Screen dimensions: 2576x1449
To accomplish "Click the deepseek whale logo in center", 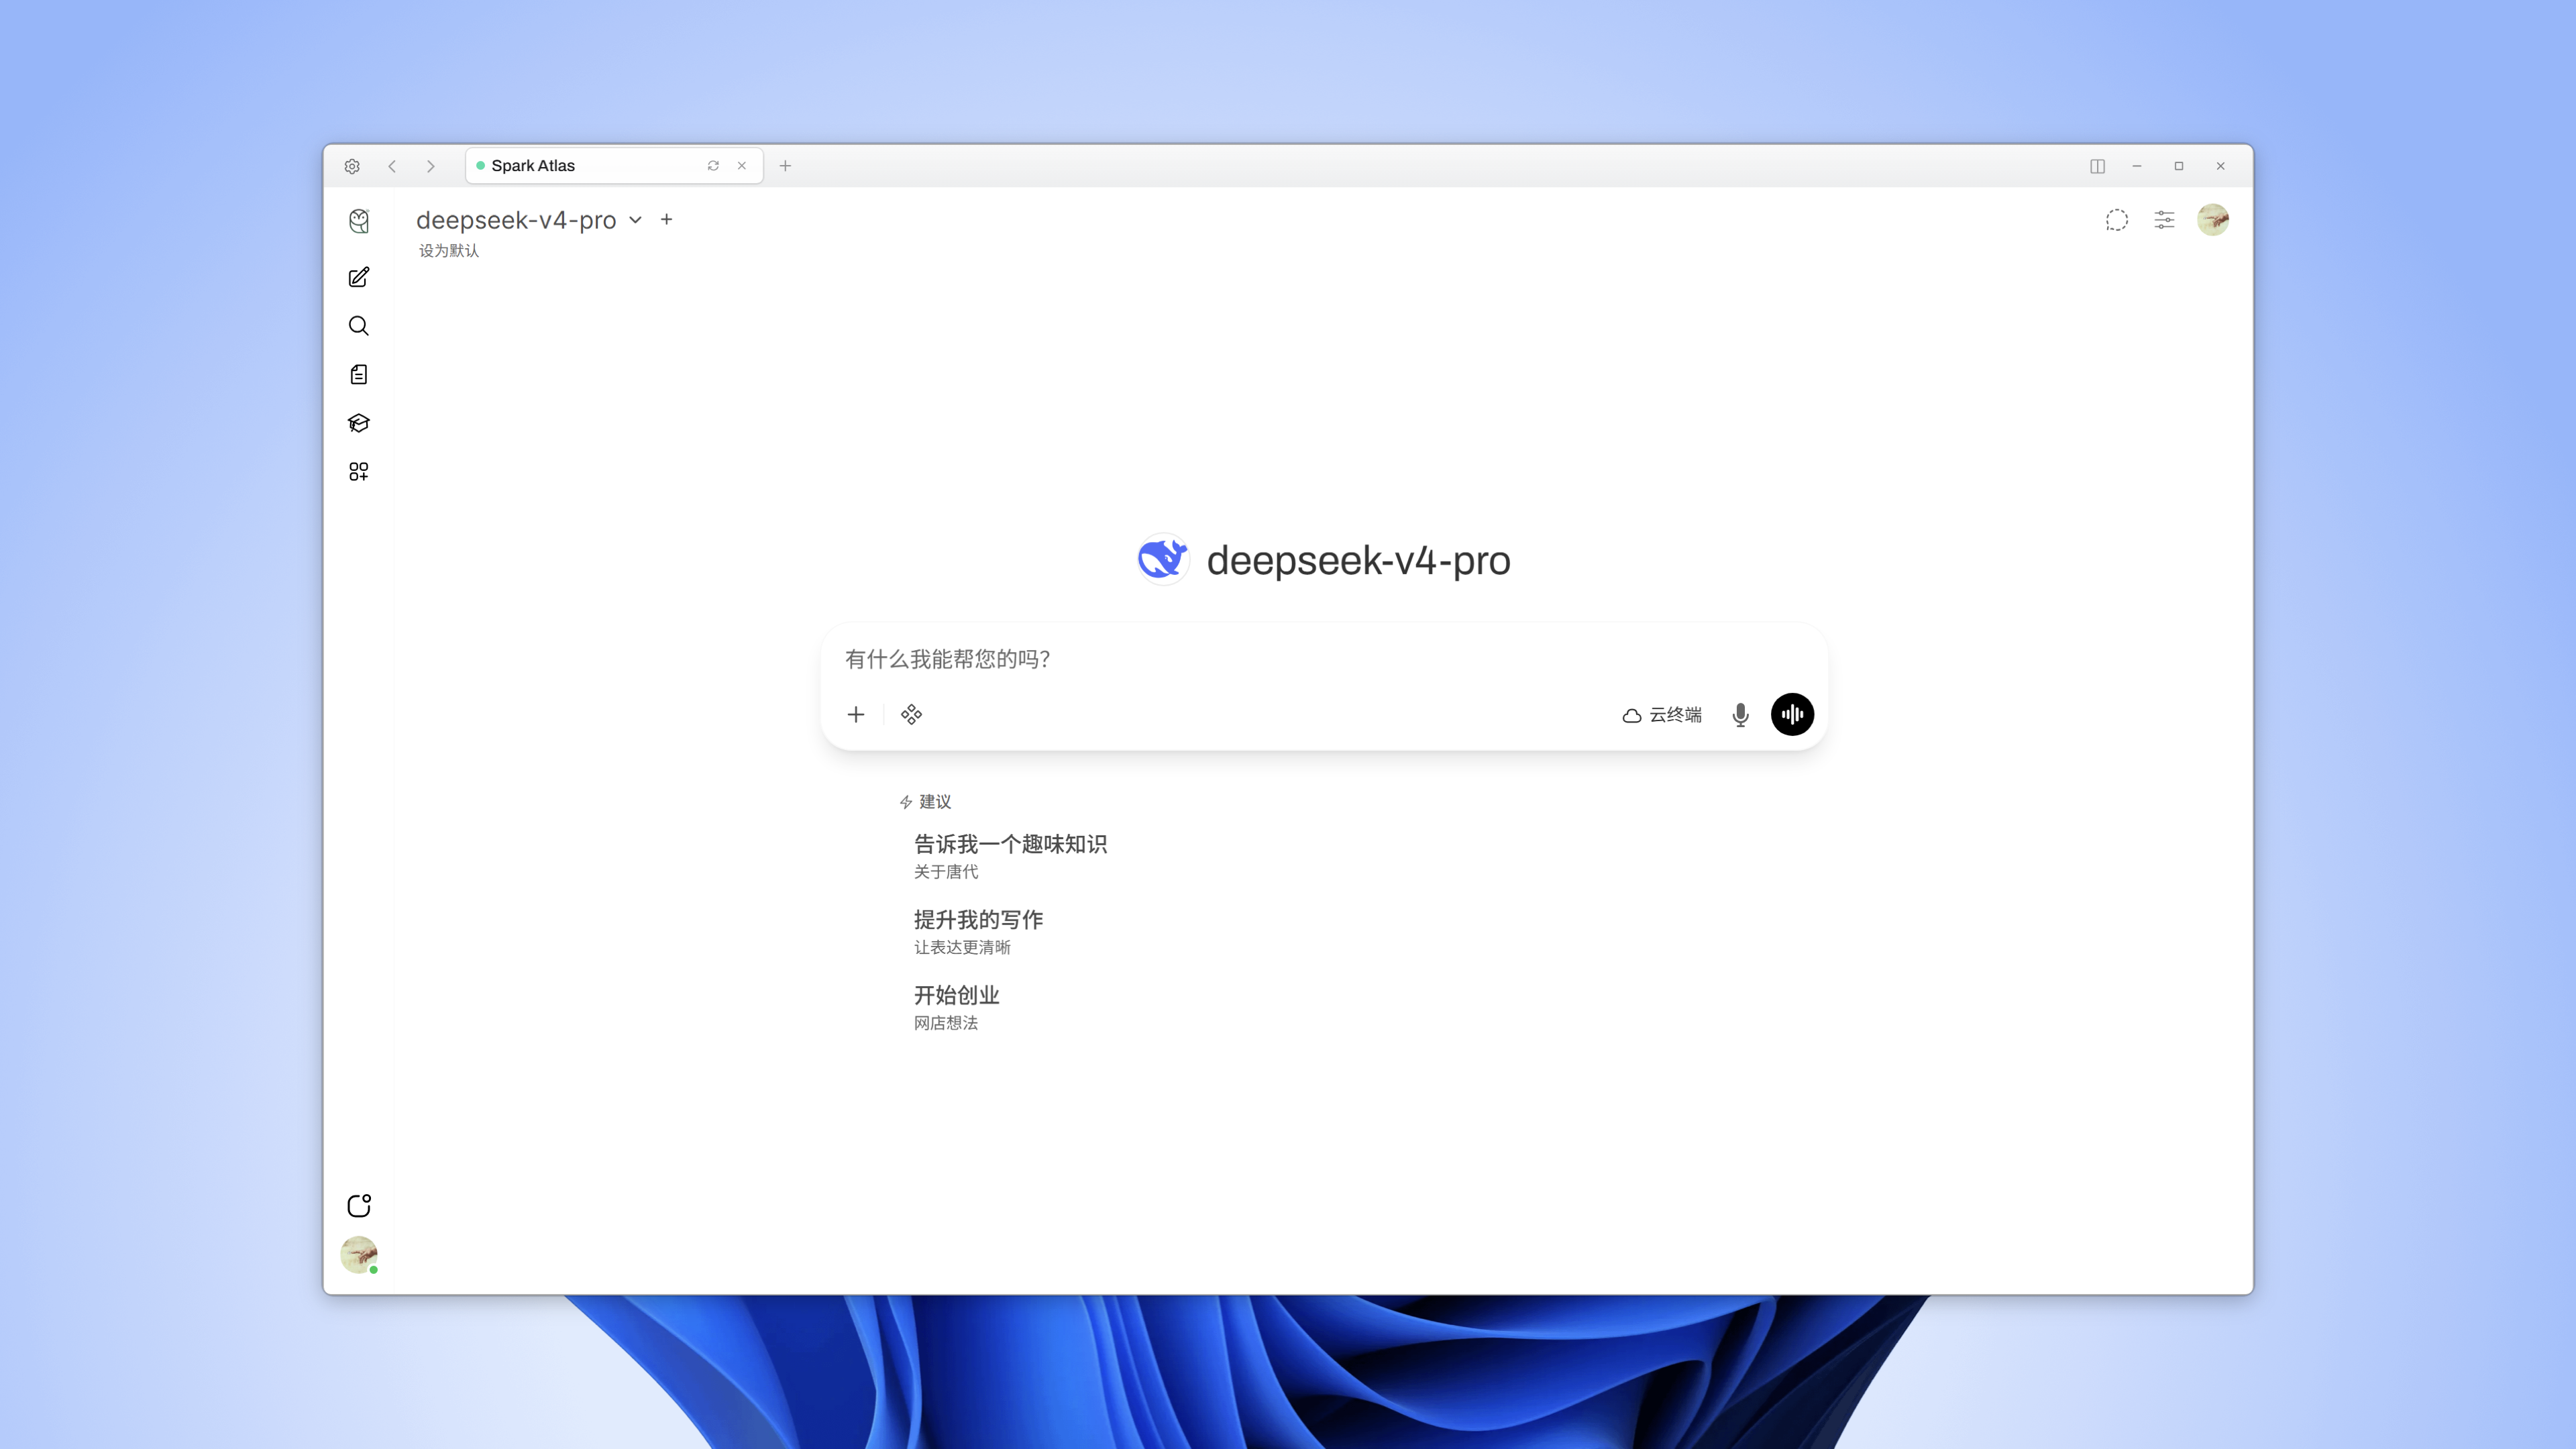I will [x=1162, y=559].
